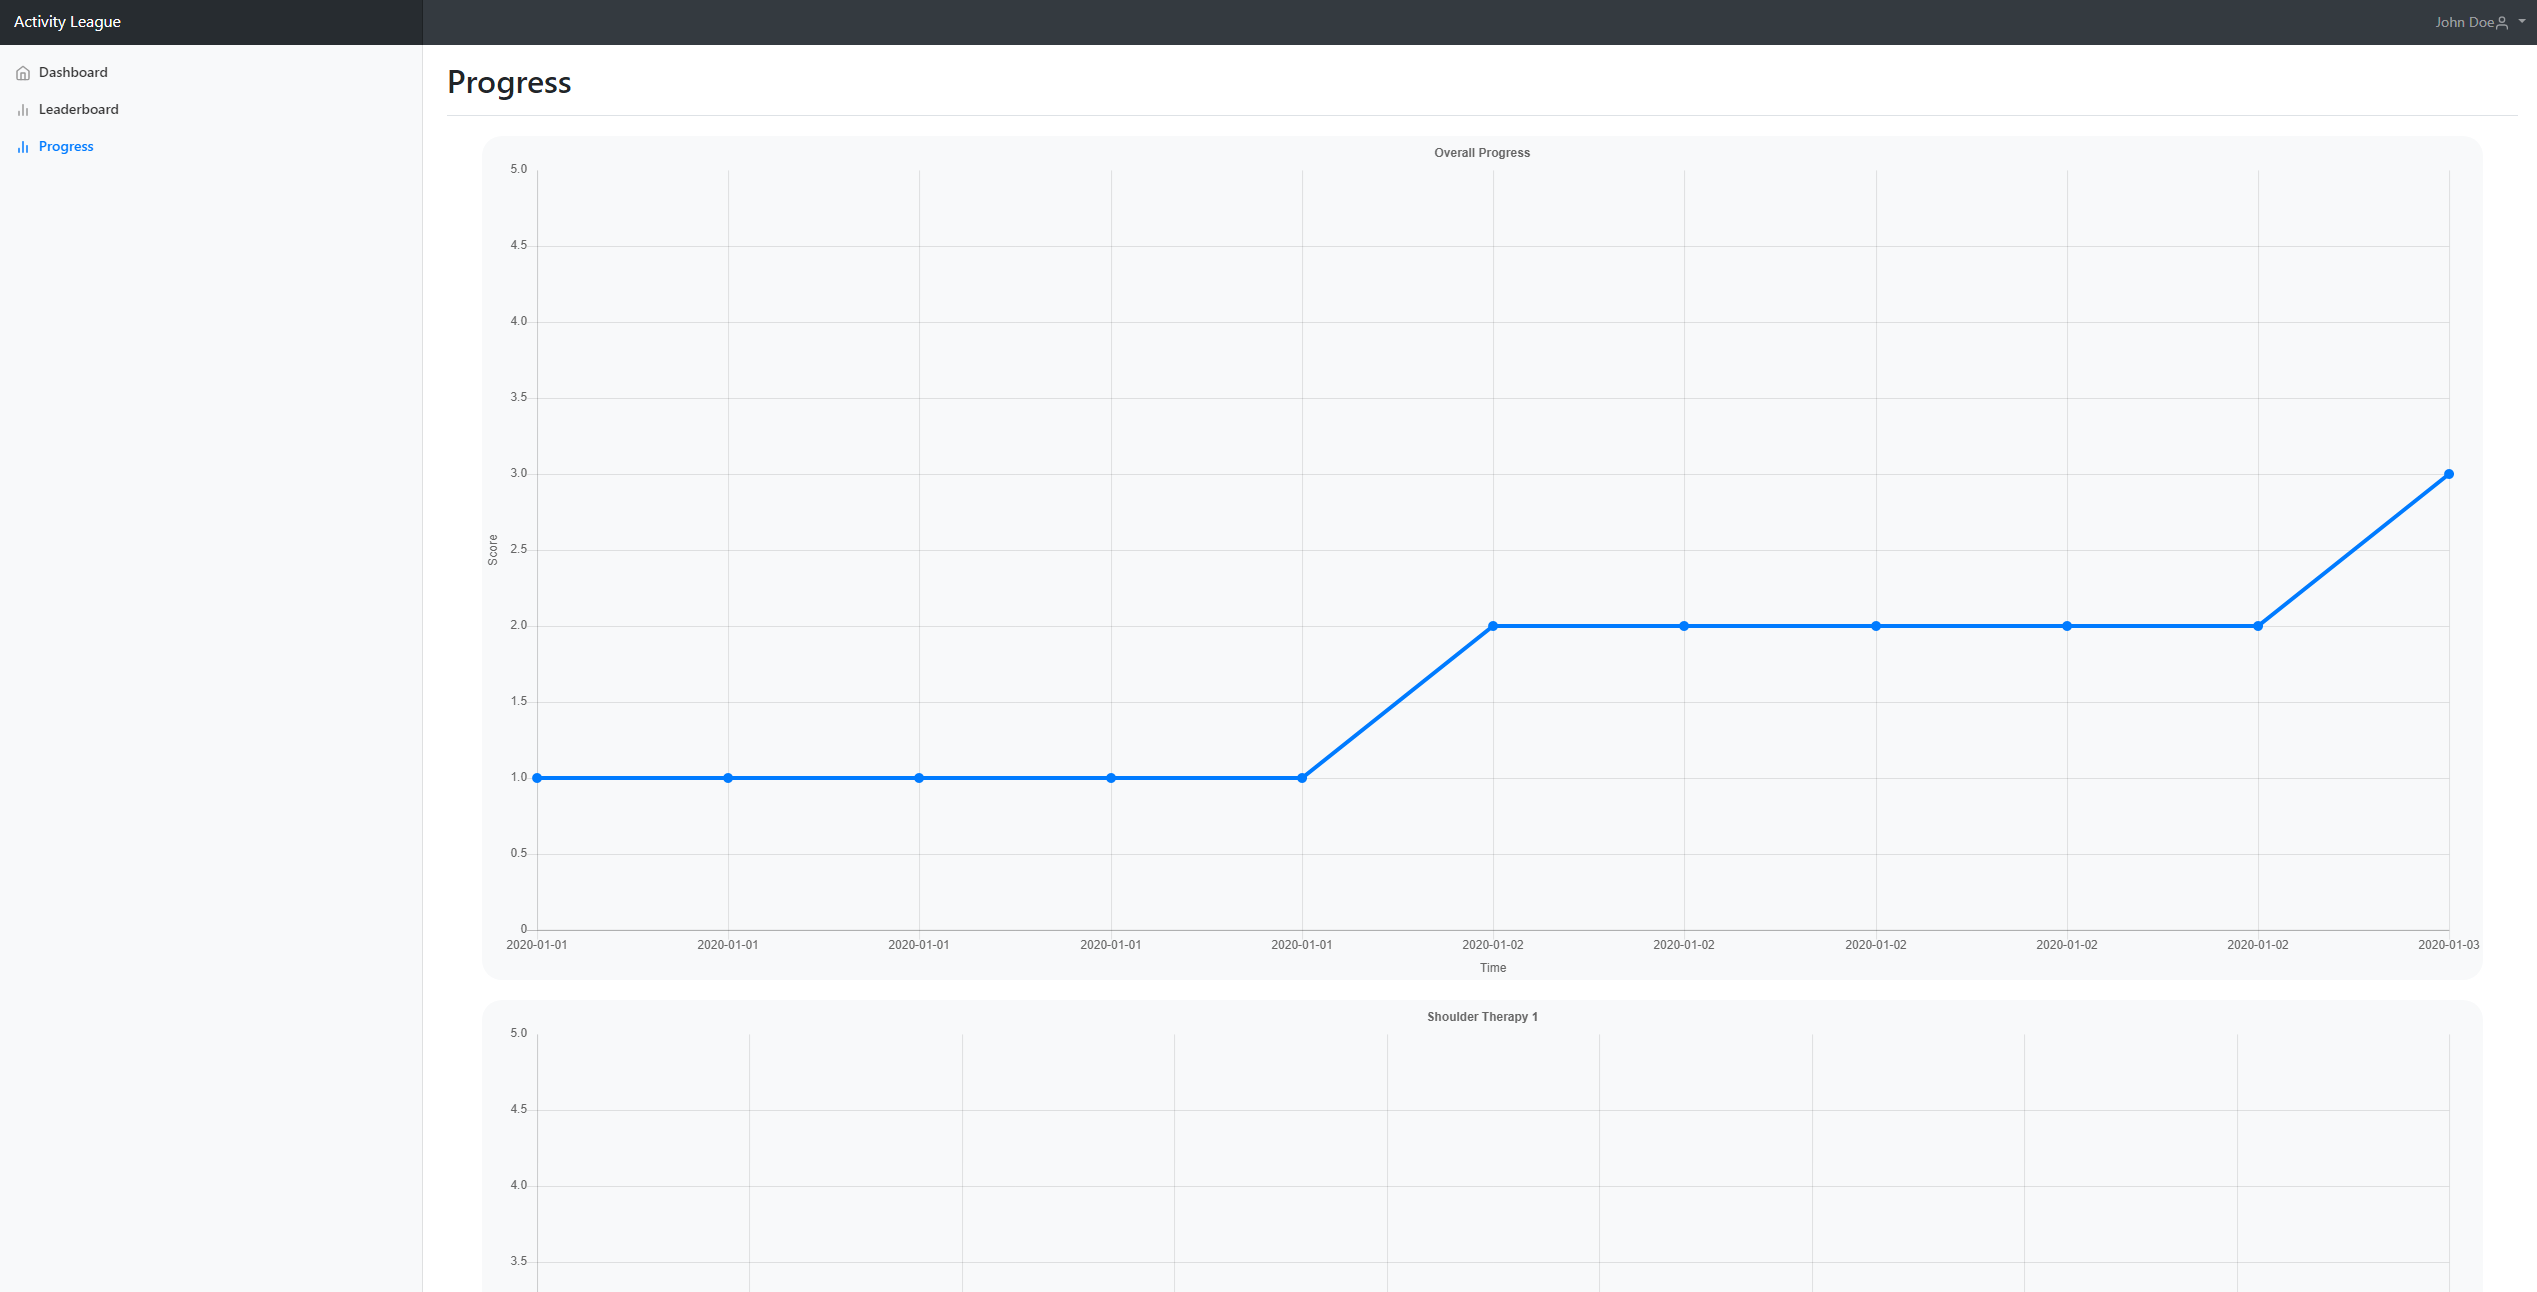
Task: Click the Overall Progress chart title
Action: tap(1482, 153)
